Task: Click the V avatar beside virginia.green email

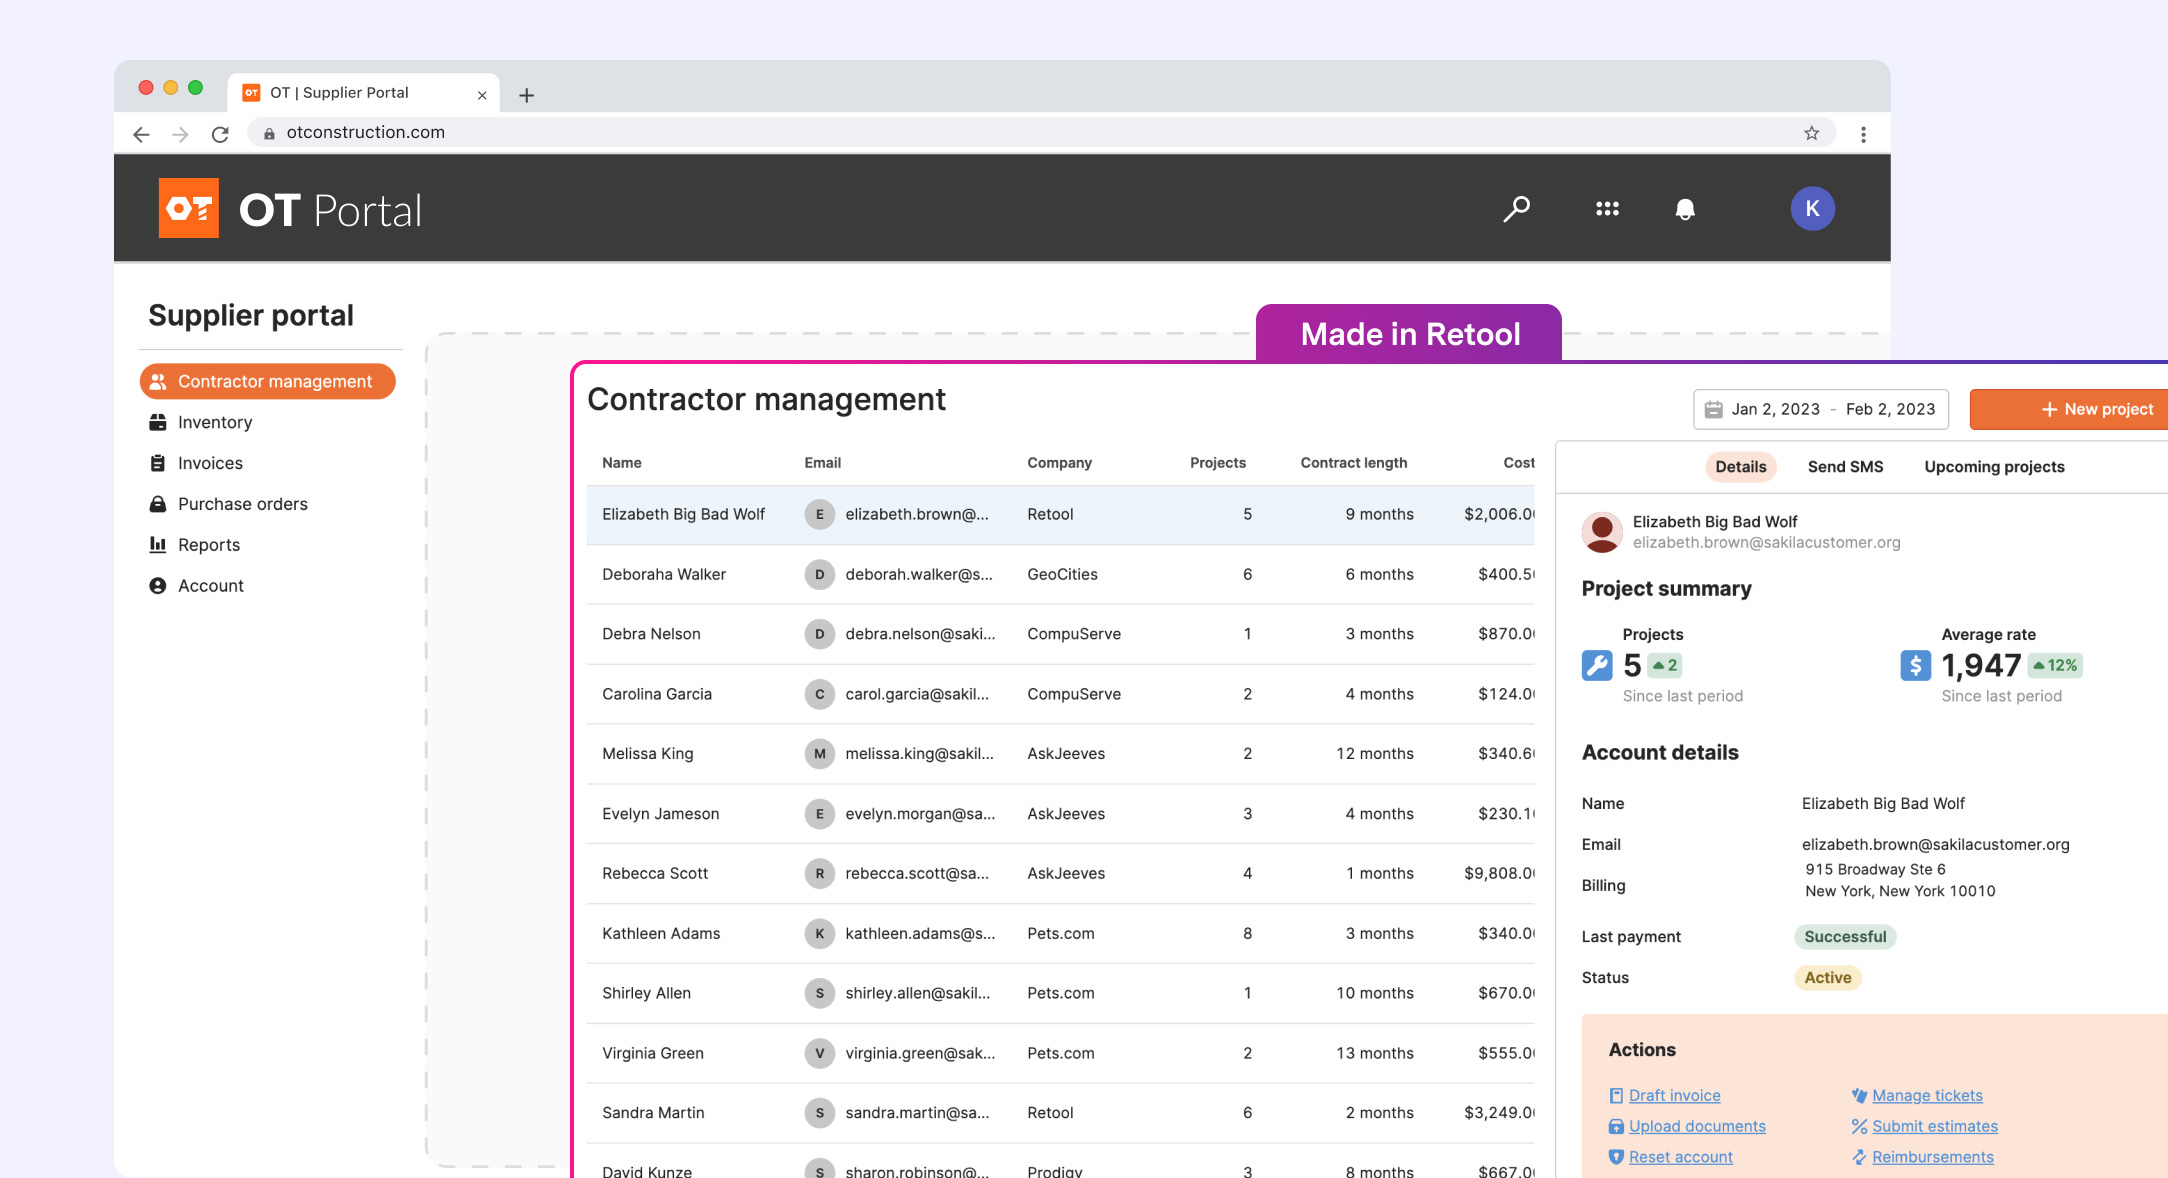Action: tap(820, 1053)
